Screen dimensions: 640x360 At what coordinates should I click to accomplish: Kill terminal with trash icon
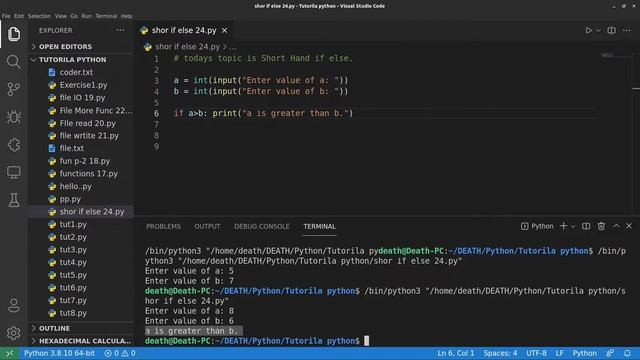(601, 226)
